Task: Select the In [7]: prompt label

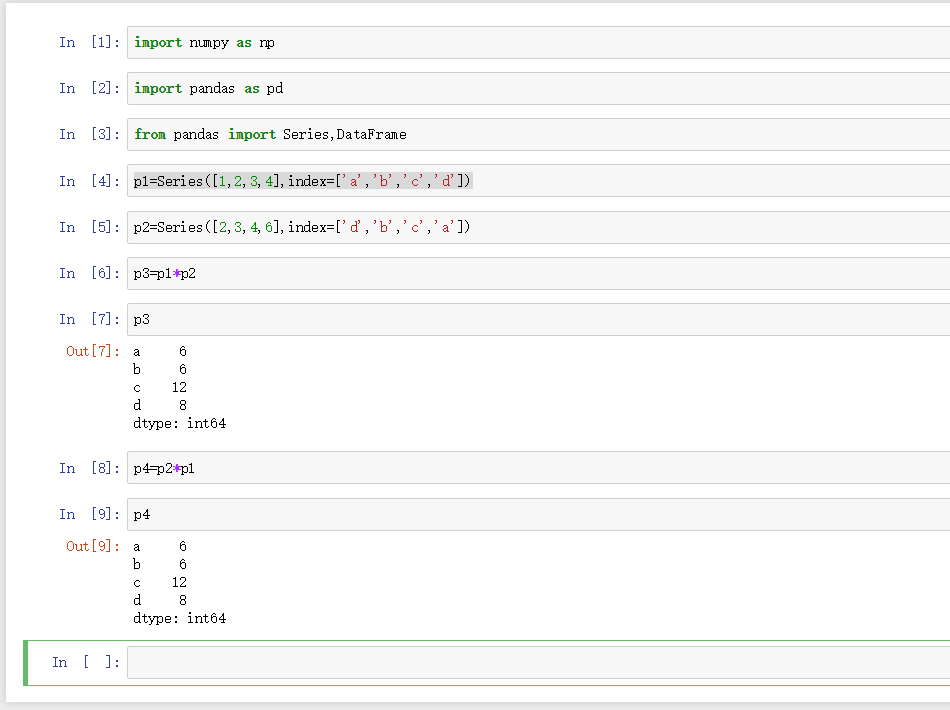Action: click(x=89, y=319)
